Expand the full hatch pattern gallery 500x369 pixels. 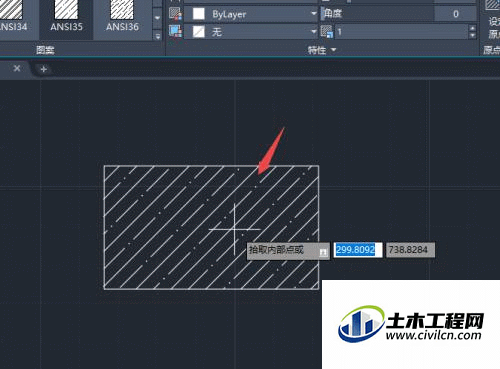coord(158,35)
